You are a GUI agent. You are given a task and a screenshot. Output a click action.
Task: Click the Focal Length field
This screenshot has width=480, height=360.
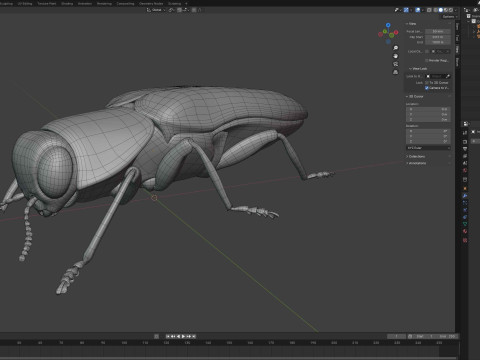point(438,31)
